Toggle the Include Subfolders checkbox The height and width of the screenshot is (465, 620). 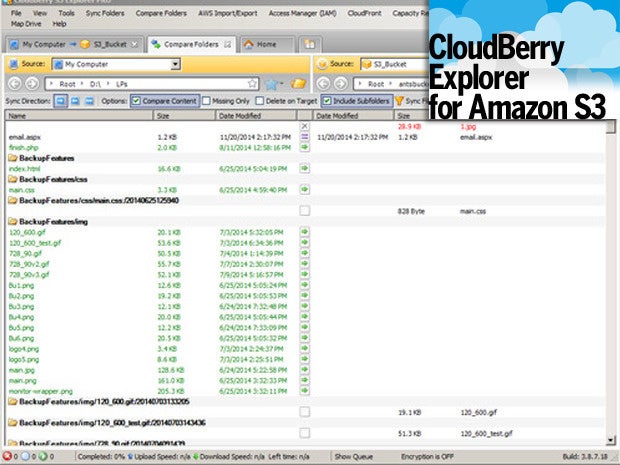coord(327,101)
